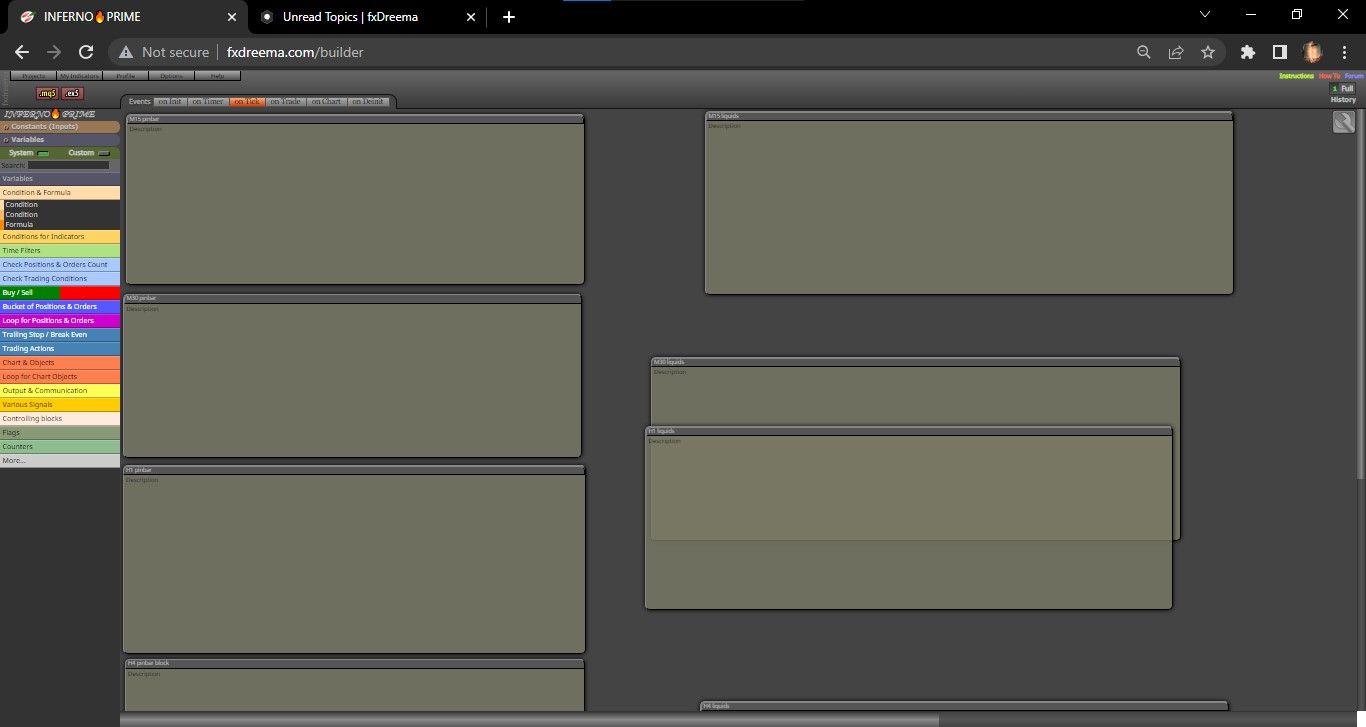Image resolution: width=1366 pixels, height=727 pixels.
Task: Expand the Counters category
Action: (x=60, y=447)
